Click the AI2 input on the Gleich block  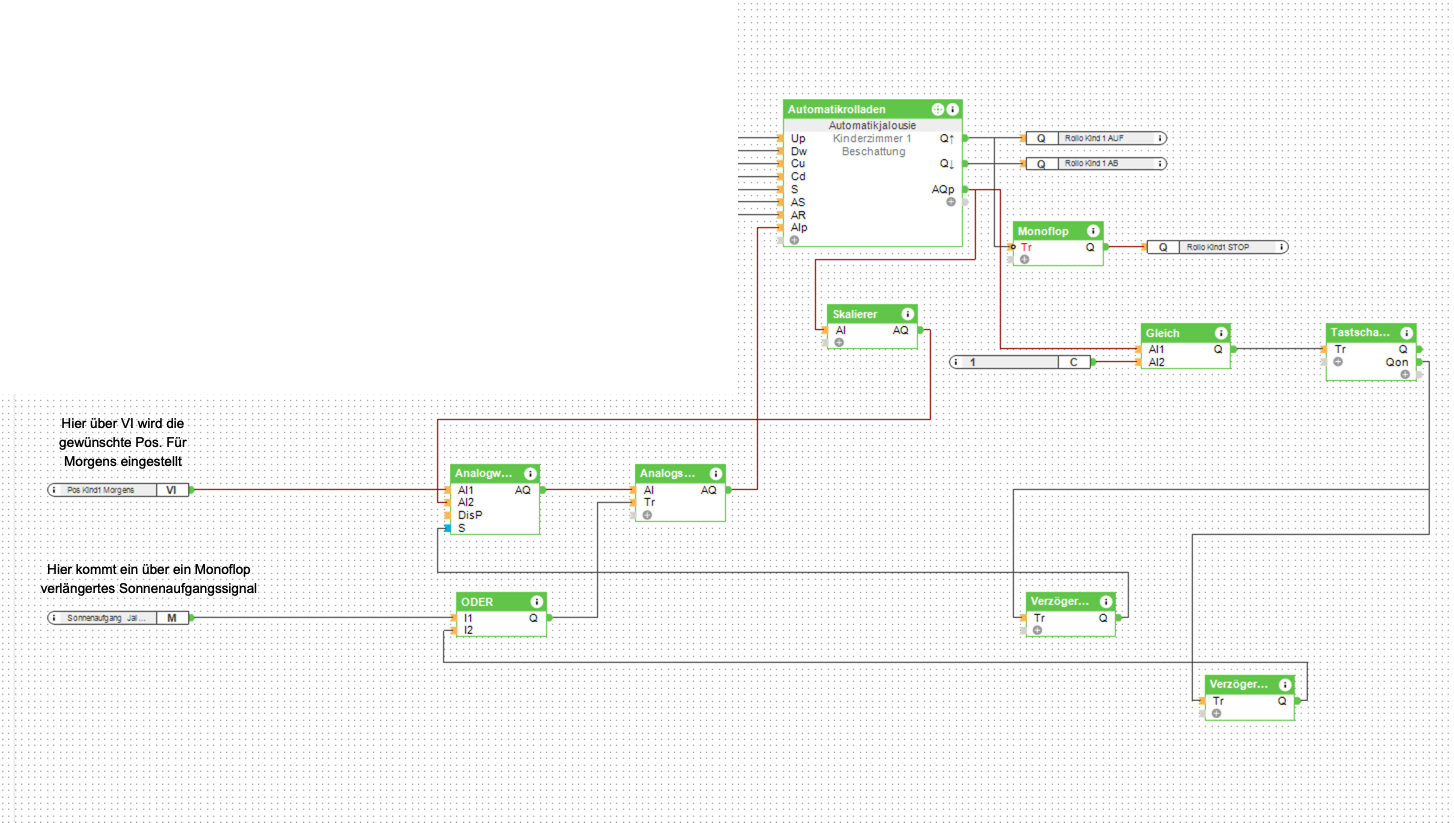[1157, 362]
